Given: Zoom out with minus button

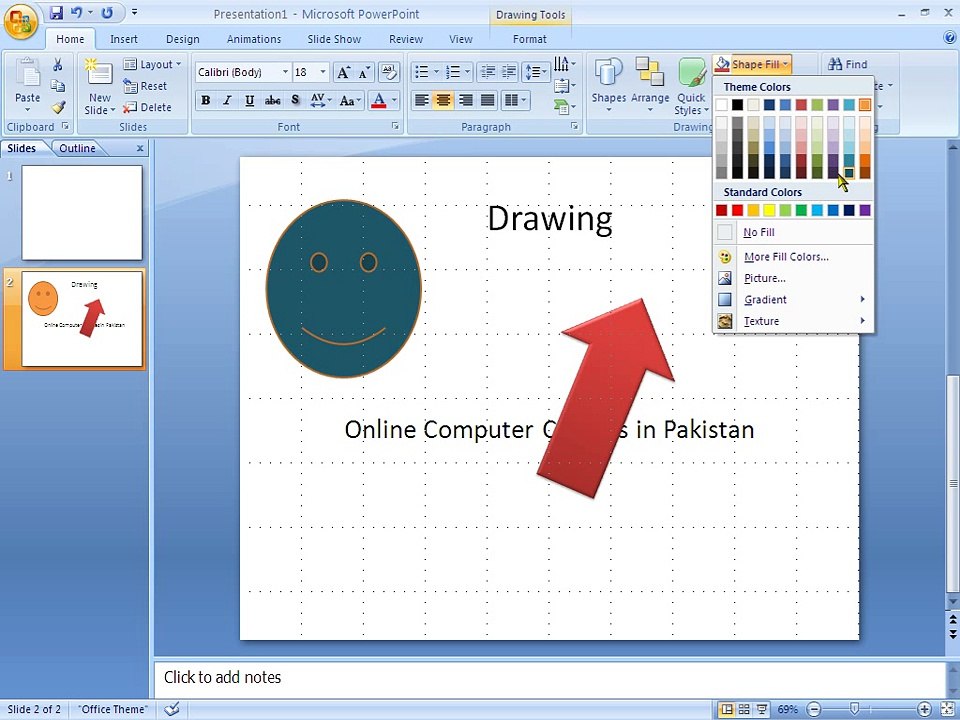Looking at the screenshot, I should (x=814, y=710).
